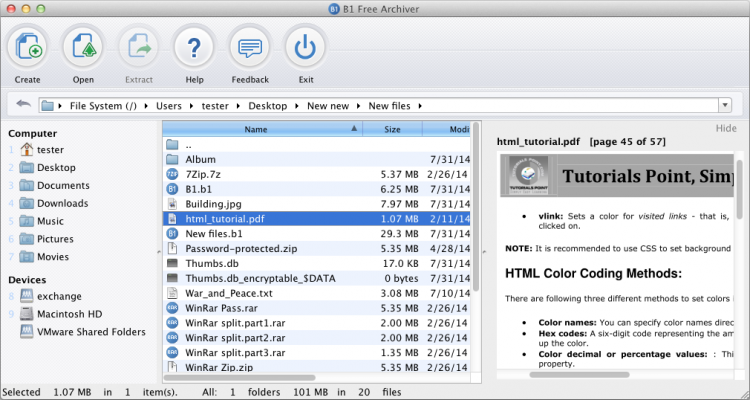Screen dimensions: 750x400
Task: Open the path bar dropdown arrow
Action: 723,105
